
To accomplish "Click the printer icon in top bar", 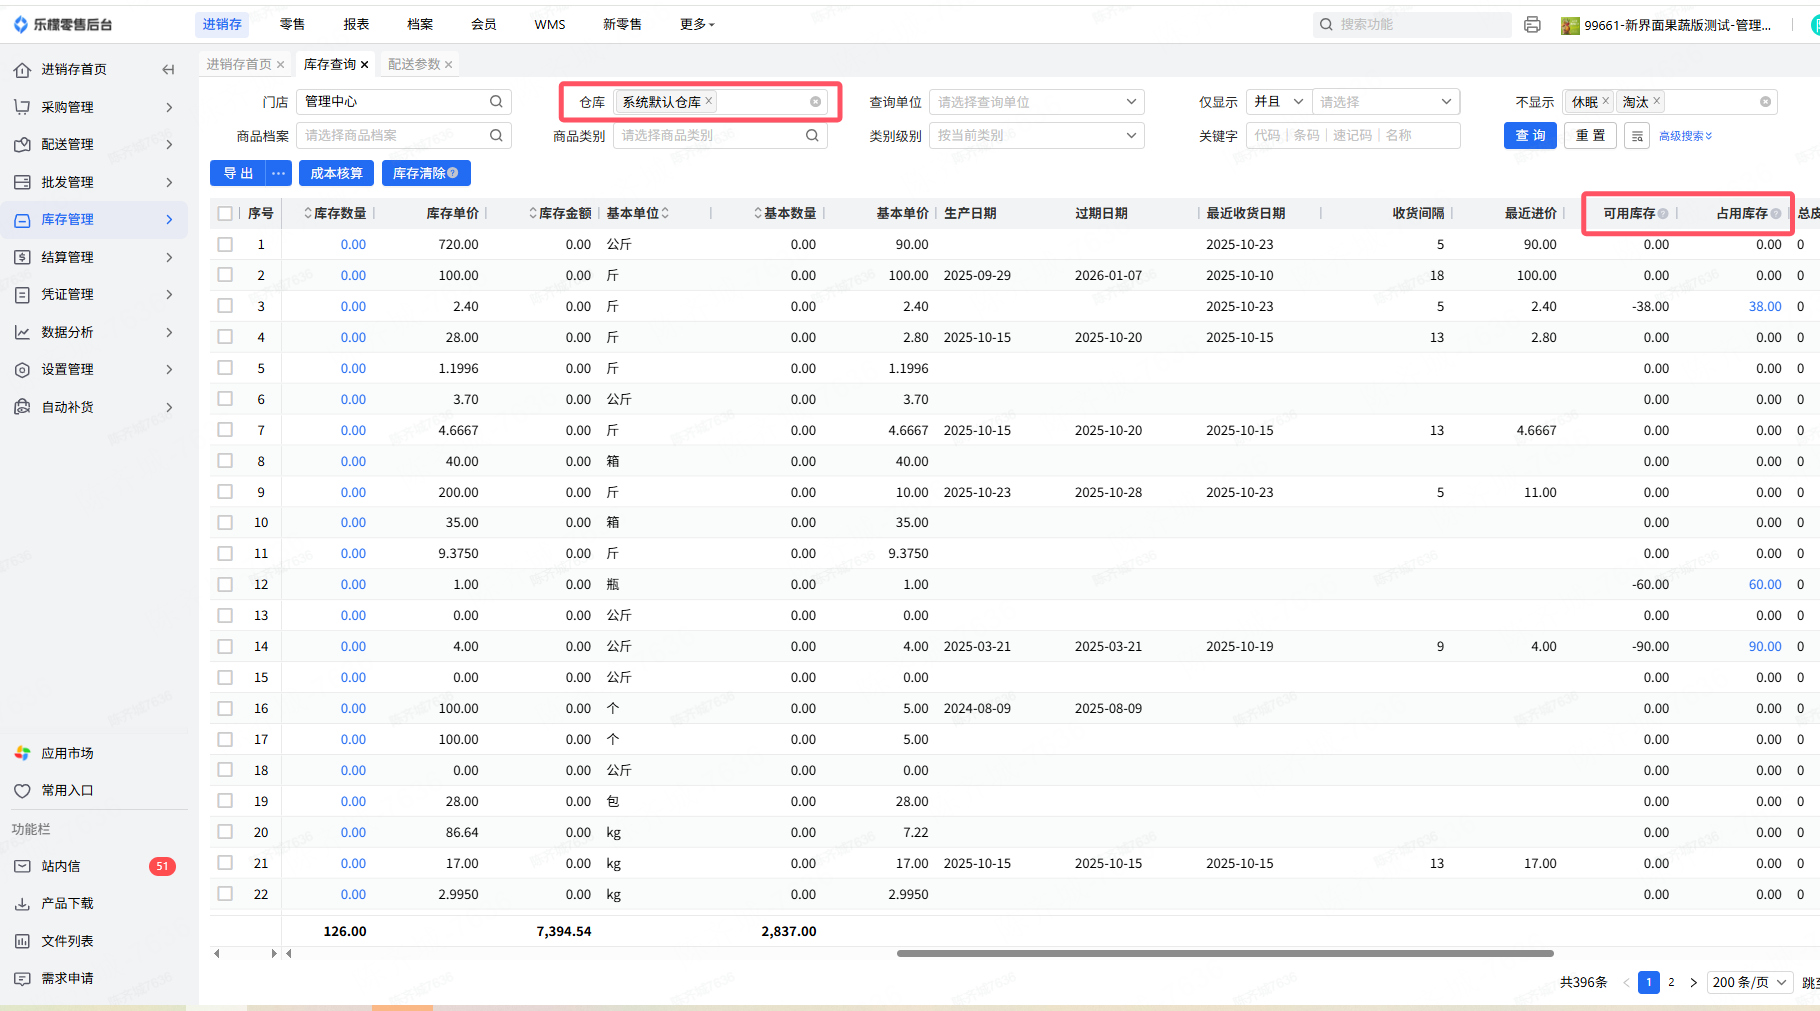I will (x=1532, y=25).
